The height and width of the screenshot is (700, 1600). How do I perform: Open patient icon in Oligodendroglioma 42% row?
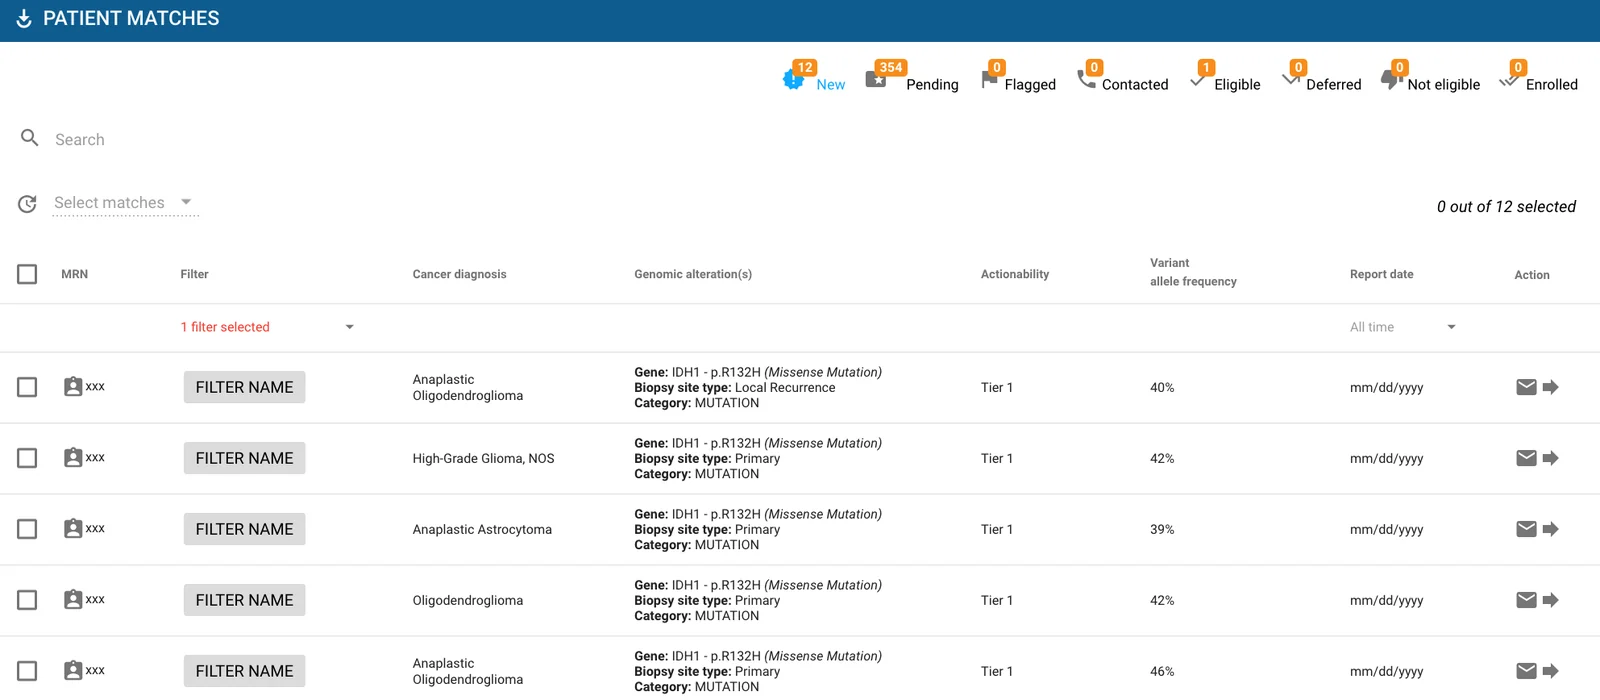coord(73,600)
